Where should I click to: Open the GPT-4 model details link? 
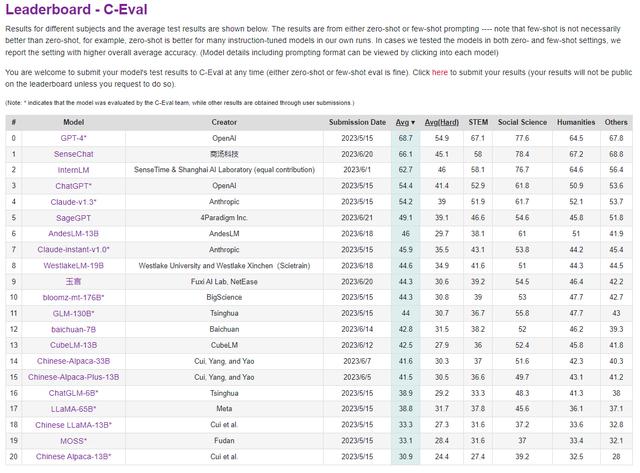point(73,138)
